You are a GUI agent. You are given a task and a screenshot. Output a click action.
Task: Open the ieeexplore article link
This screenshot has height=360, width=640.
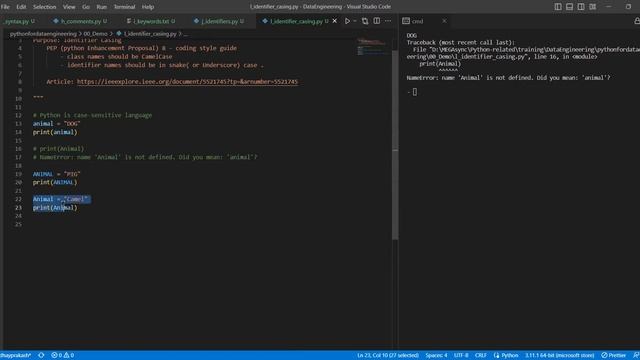[187, 82]
